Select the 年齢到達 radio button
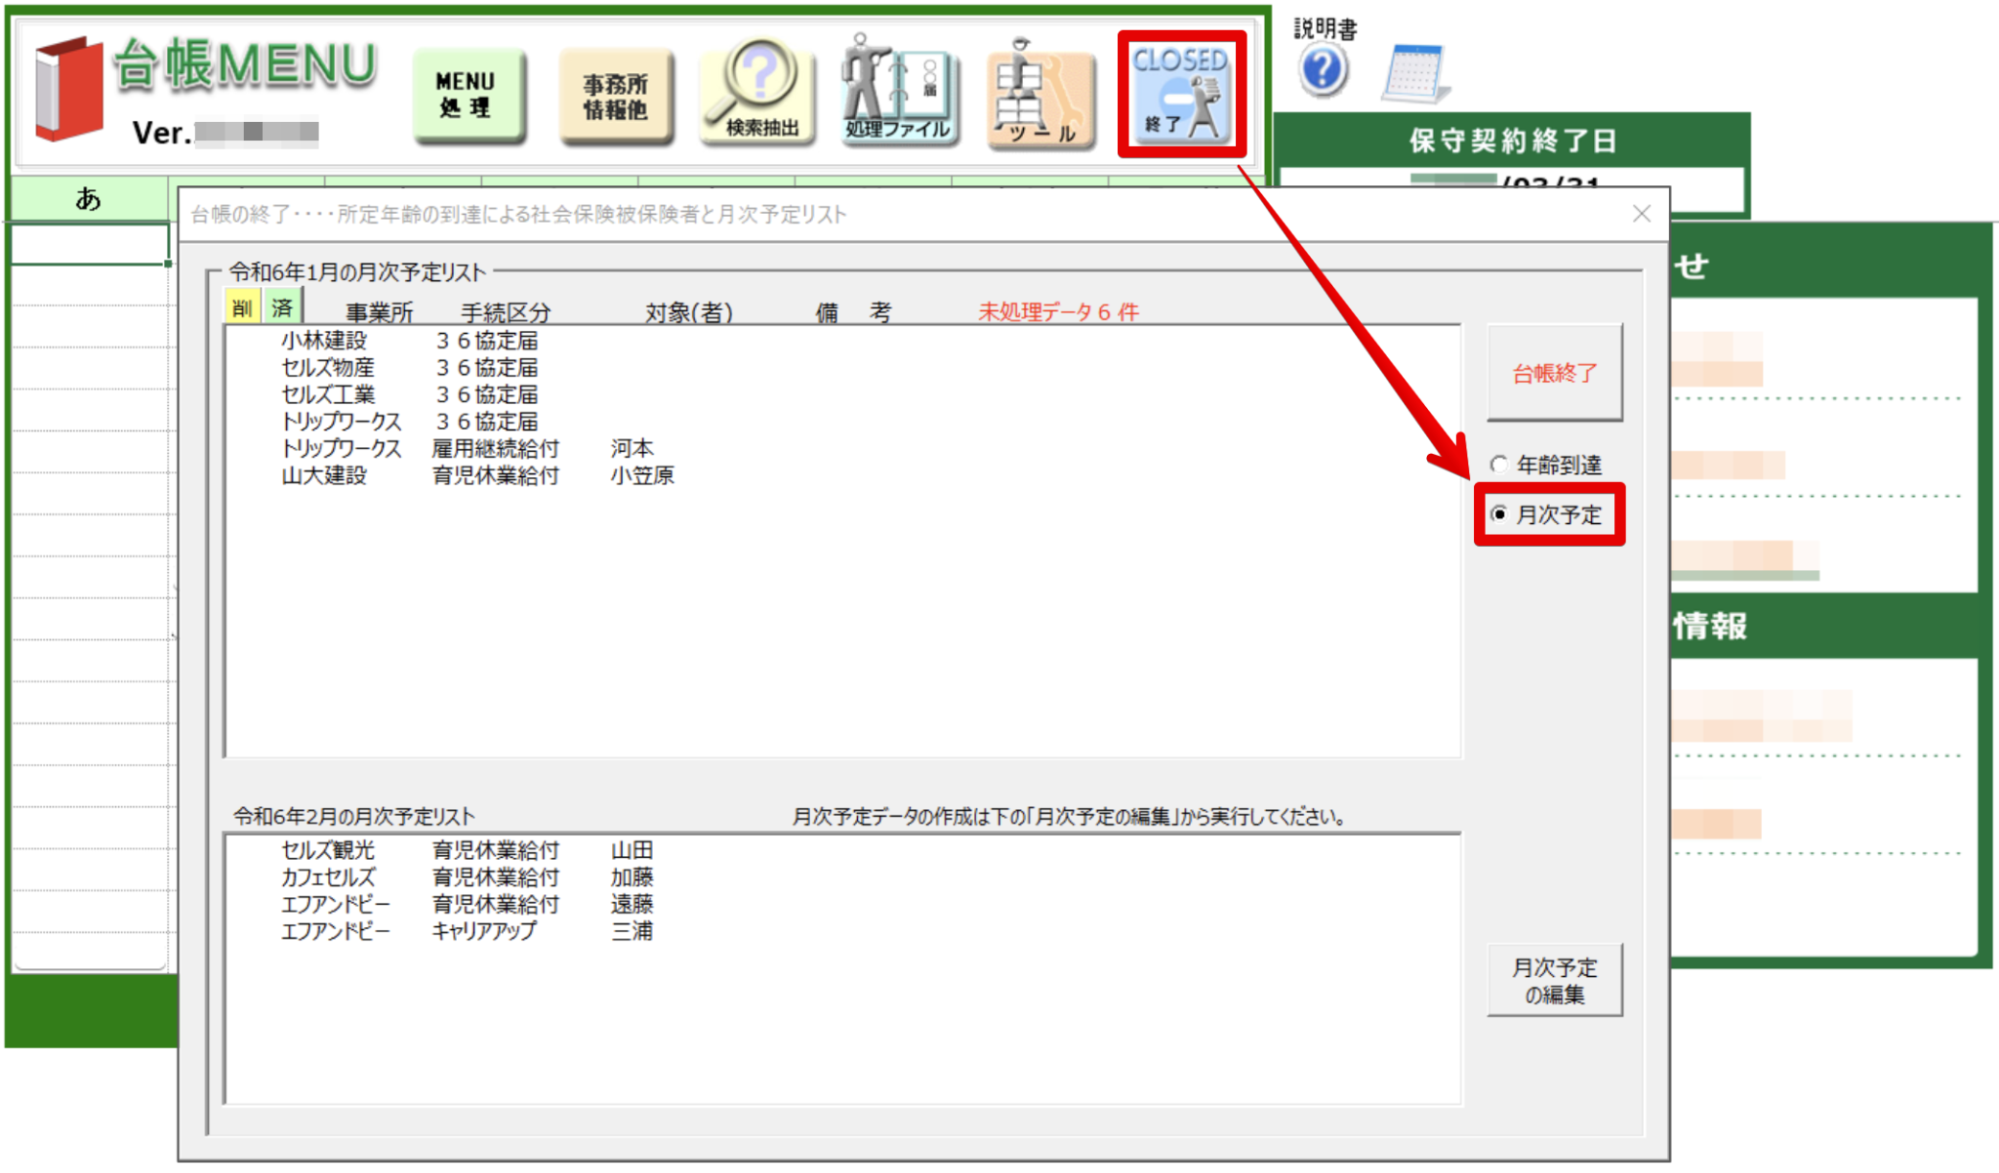 [1548, 465]
